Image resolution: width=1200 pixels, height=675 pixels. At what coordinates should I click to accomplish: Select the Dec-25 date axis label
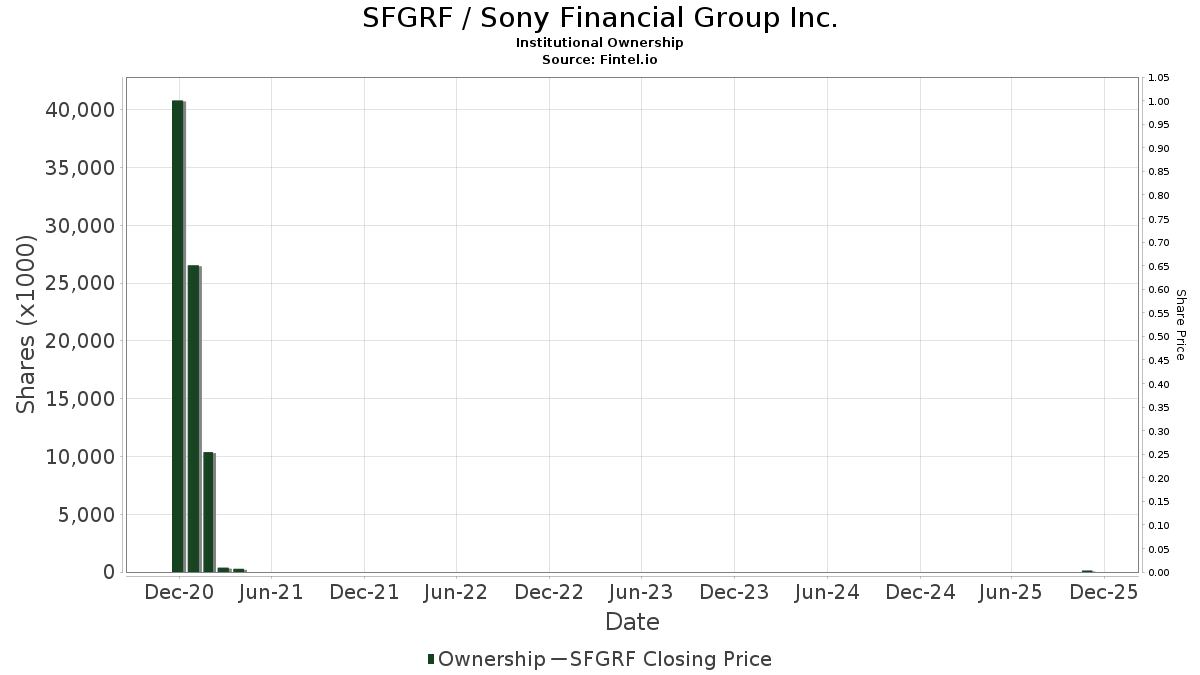[1104, 592]
